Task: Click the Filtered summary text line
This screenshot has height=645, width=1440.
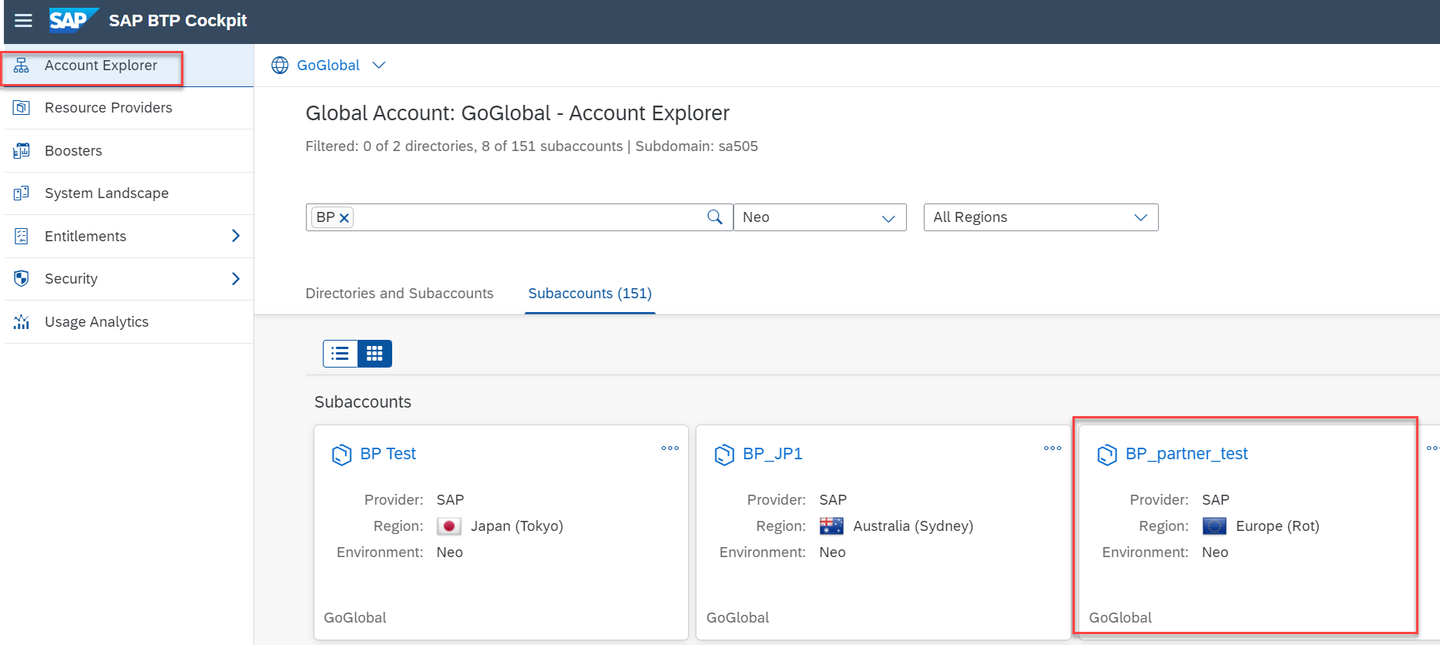Action: (531, 146)
